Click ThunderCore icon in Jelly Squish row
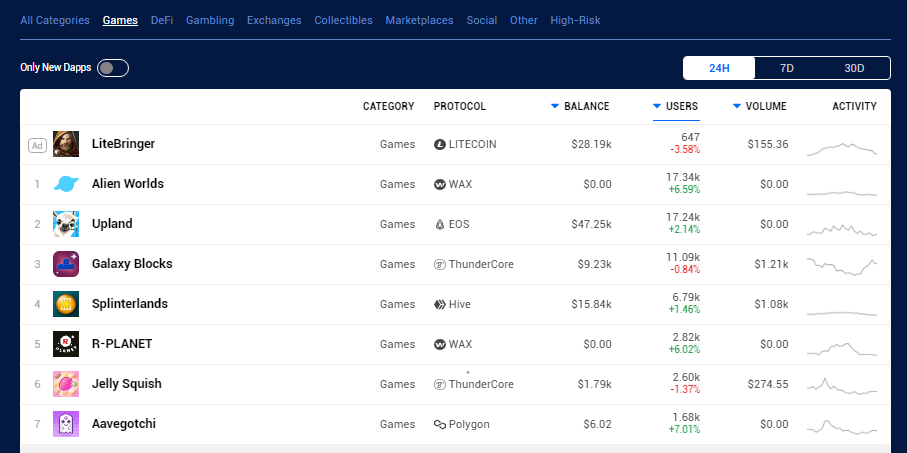 (x=440, y=384)
